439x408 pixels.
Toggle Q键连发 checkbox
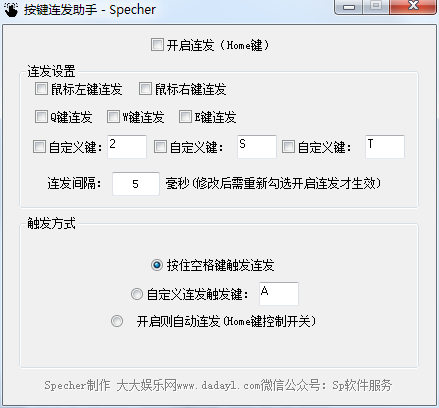41,117
